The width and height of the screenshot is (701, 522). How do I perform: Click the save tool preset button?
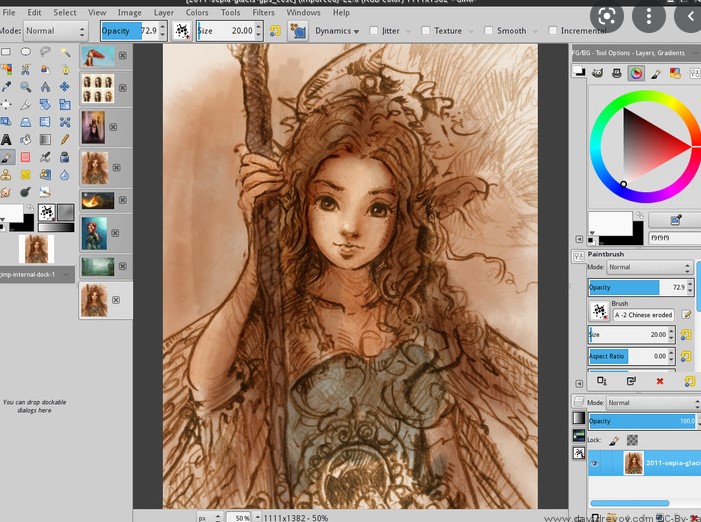click(602, 381)
